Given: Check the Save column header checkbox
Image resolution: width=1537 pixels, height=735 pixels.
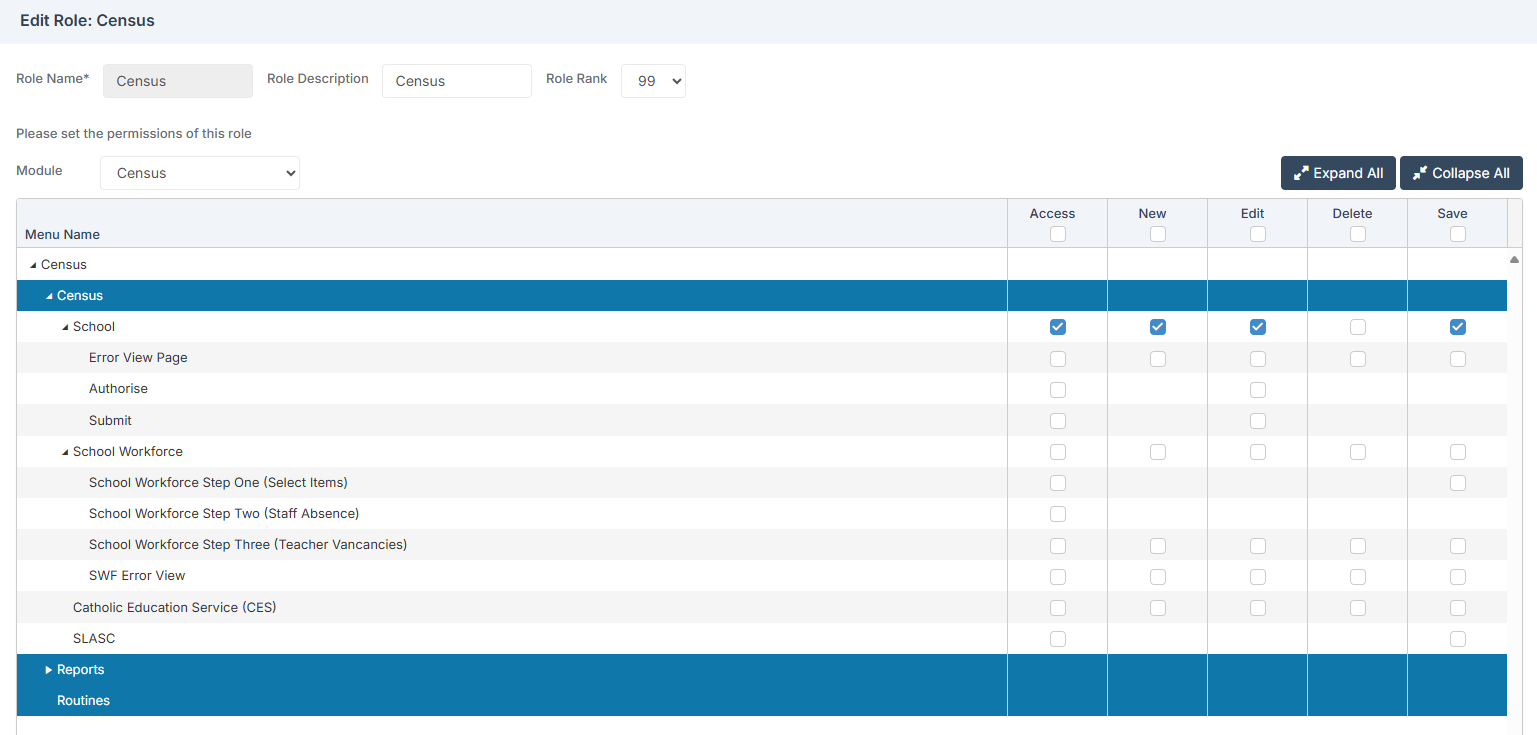Looking at the screenshot, I should click(1457, 233).
